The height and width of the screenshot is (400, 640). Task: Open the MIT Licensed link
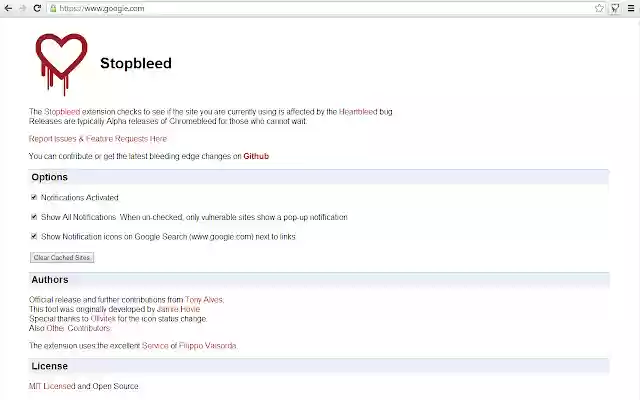pyautogui.click(x=52, y=386)
